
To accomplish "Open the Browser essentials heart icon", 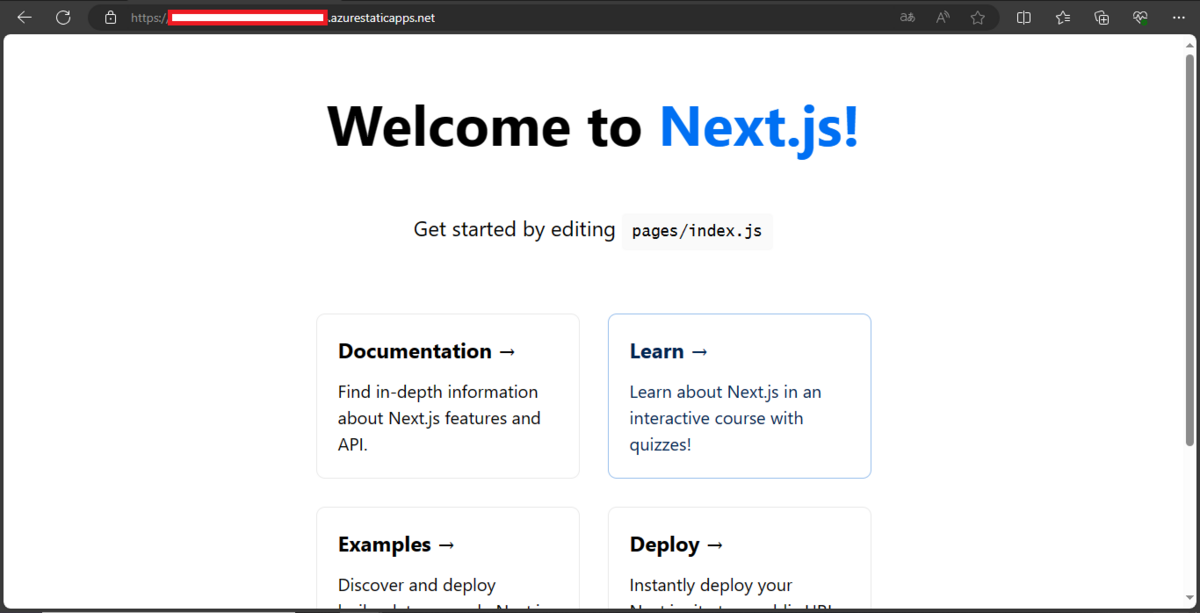I will pyautogui.click(x=1140, y=17).
